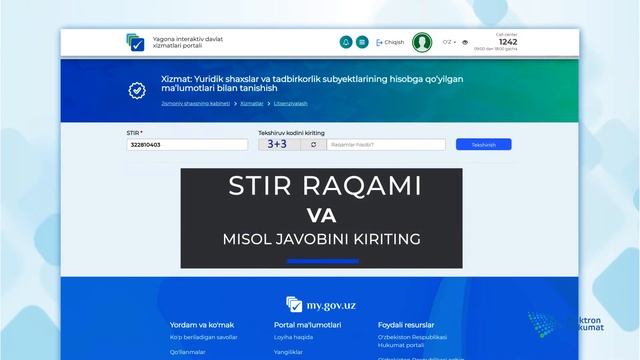This screenshot has height=360, width=640.
Task: Click the footer my.gov.uz logo
Action: [x=321, y=304]
